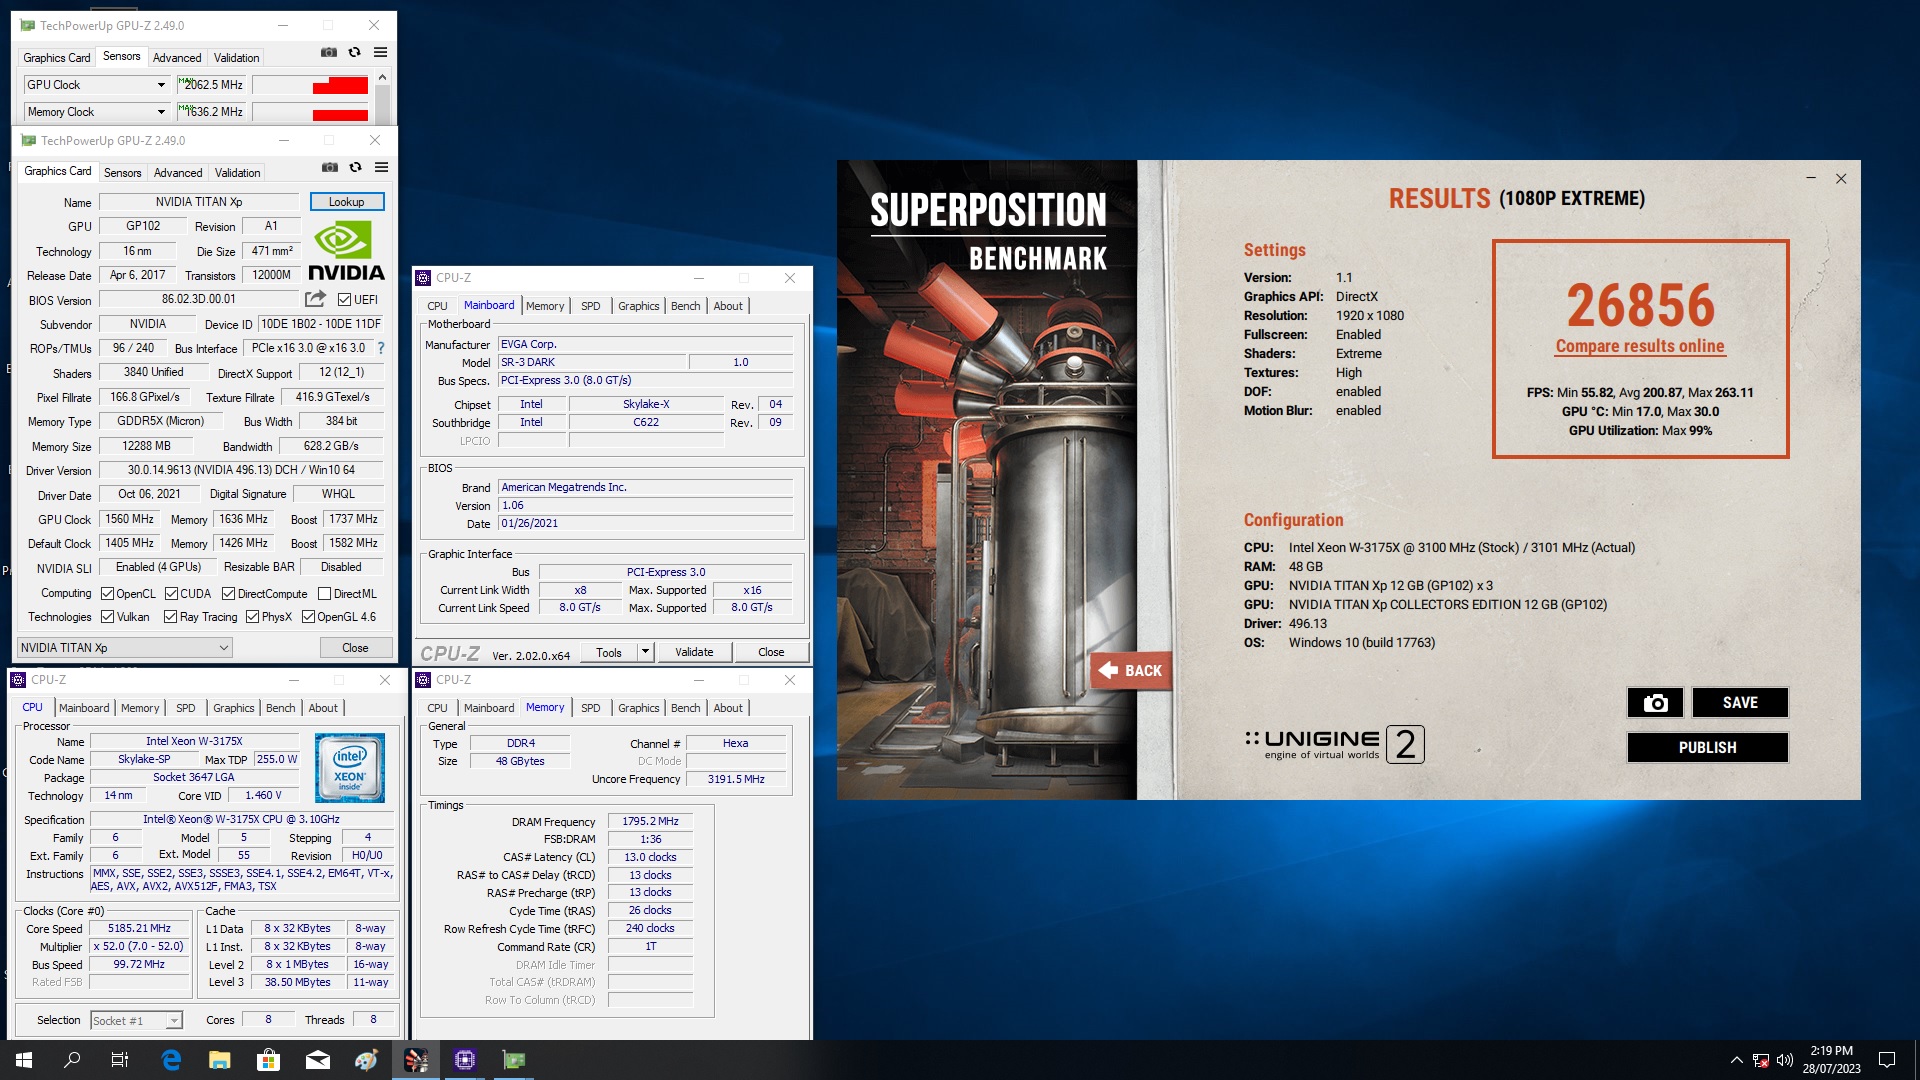Click Close button in GPU-Z Graphics Card window
This screenshot has width=1920, height=1080.
[x=355, y=648]
